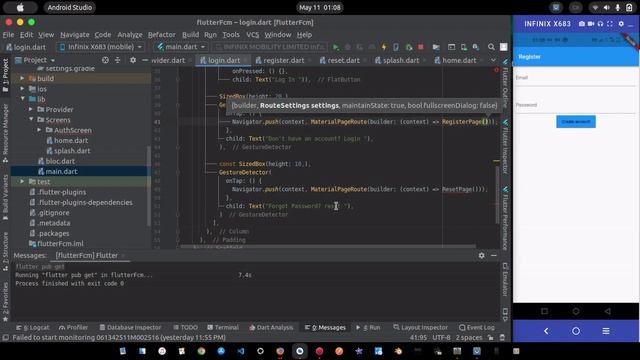Tap the phone back navigation arrow
The width and height of the screenshot is (640, 360).
(546, 331)
